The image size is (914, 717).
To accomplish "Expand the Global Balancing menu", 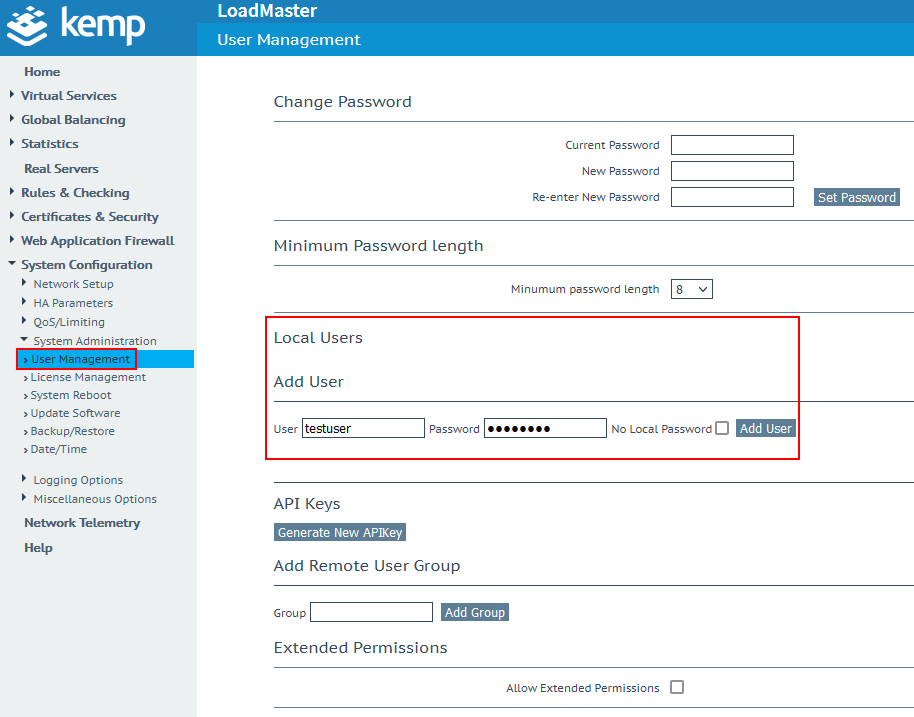I will click(x=73, y=120).
